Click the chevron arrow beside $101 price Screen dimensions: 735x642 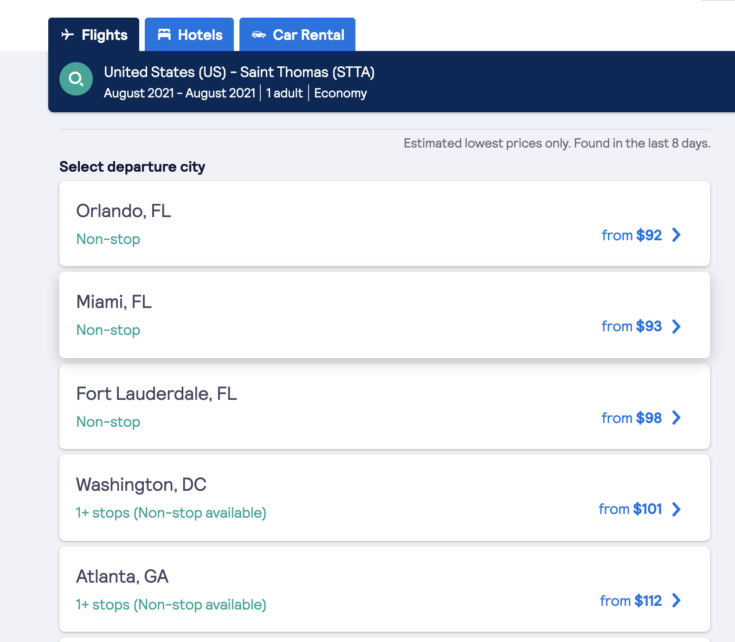(677, 509)
